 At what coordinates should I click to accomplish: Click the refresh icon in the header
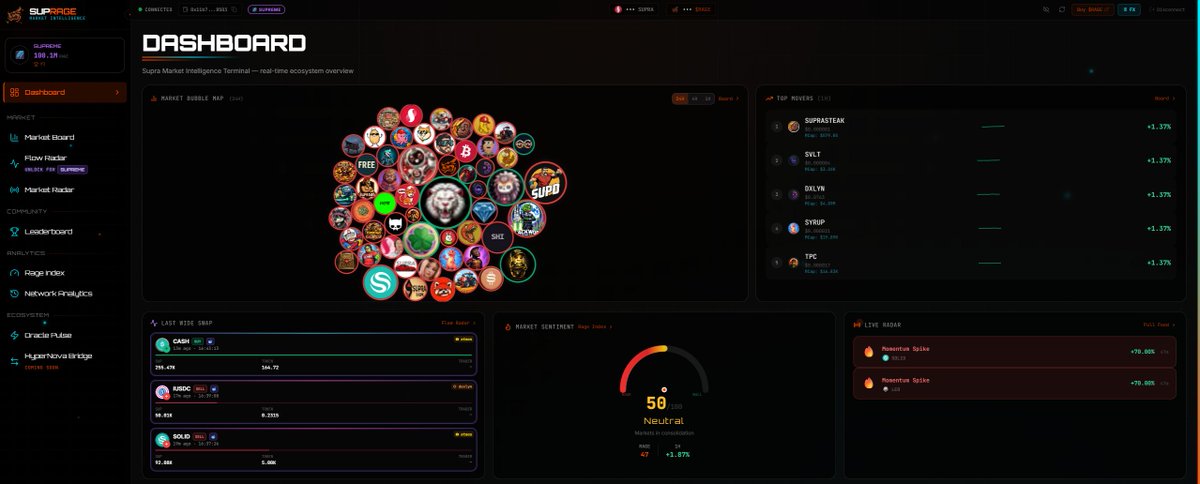point(1061,9)
